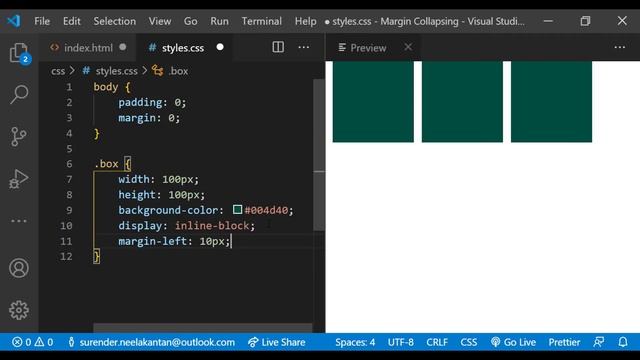Click the 'background-color' property text

tap(169, 210)
